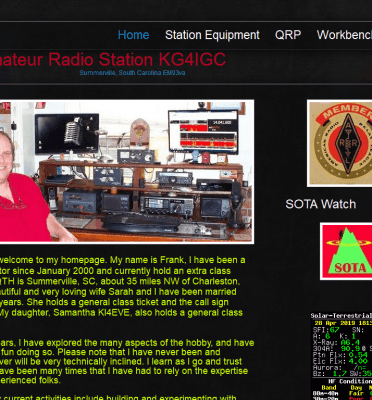The width and height of the screenshot is (372, 400).
Task: Click the Amateur Radio Station KG4IGC title
Action: (113, 60)
